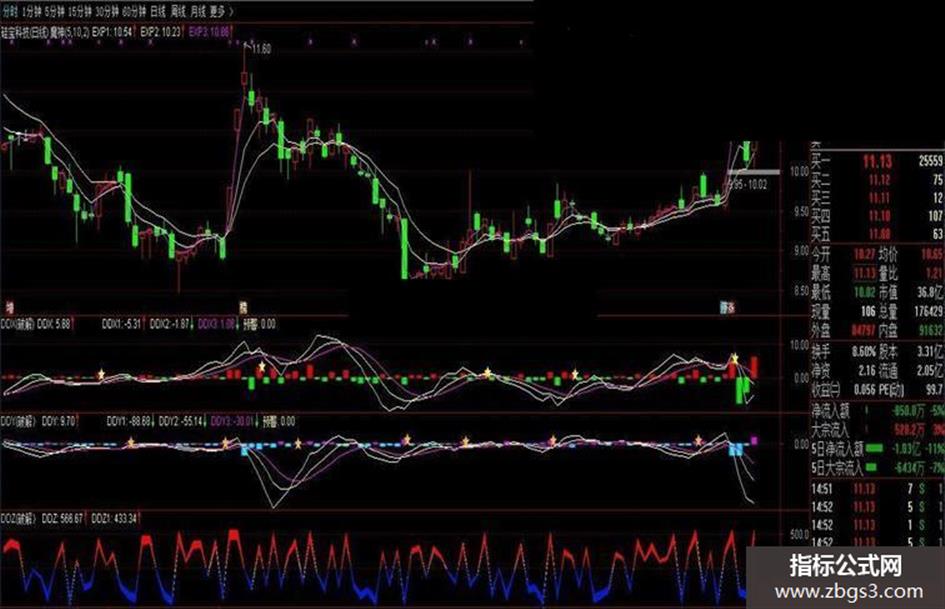Click the 14:51 trade tick row
Image resolution: width=945 pixels, height=609 pixels.
[x=878, y=489]
